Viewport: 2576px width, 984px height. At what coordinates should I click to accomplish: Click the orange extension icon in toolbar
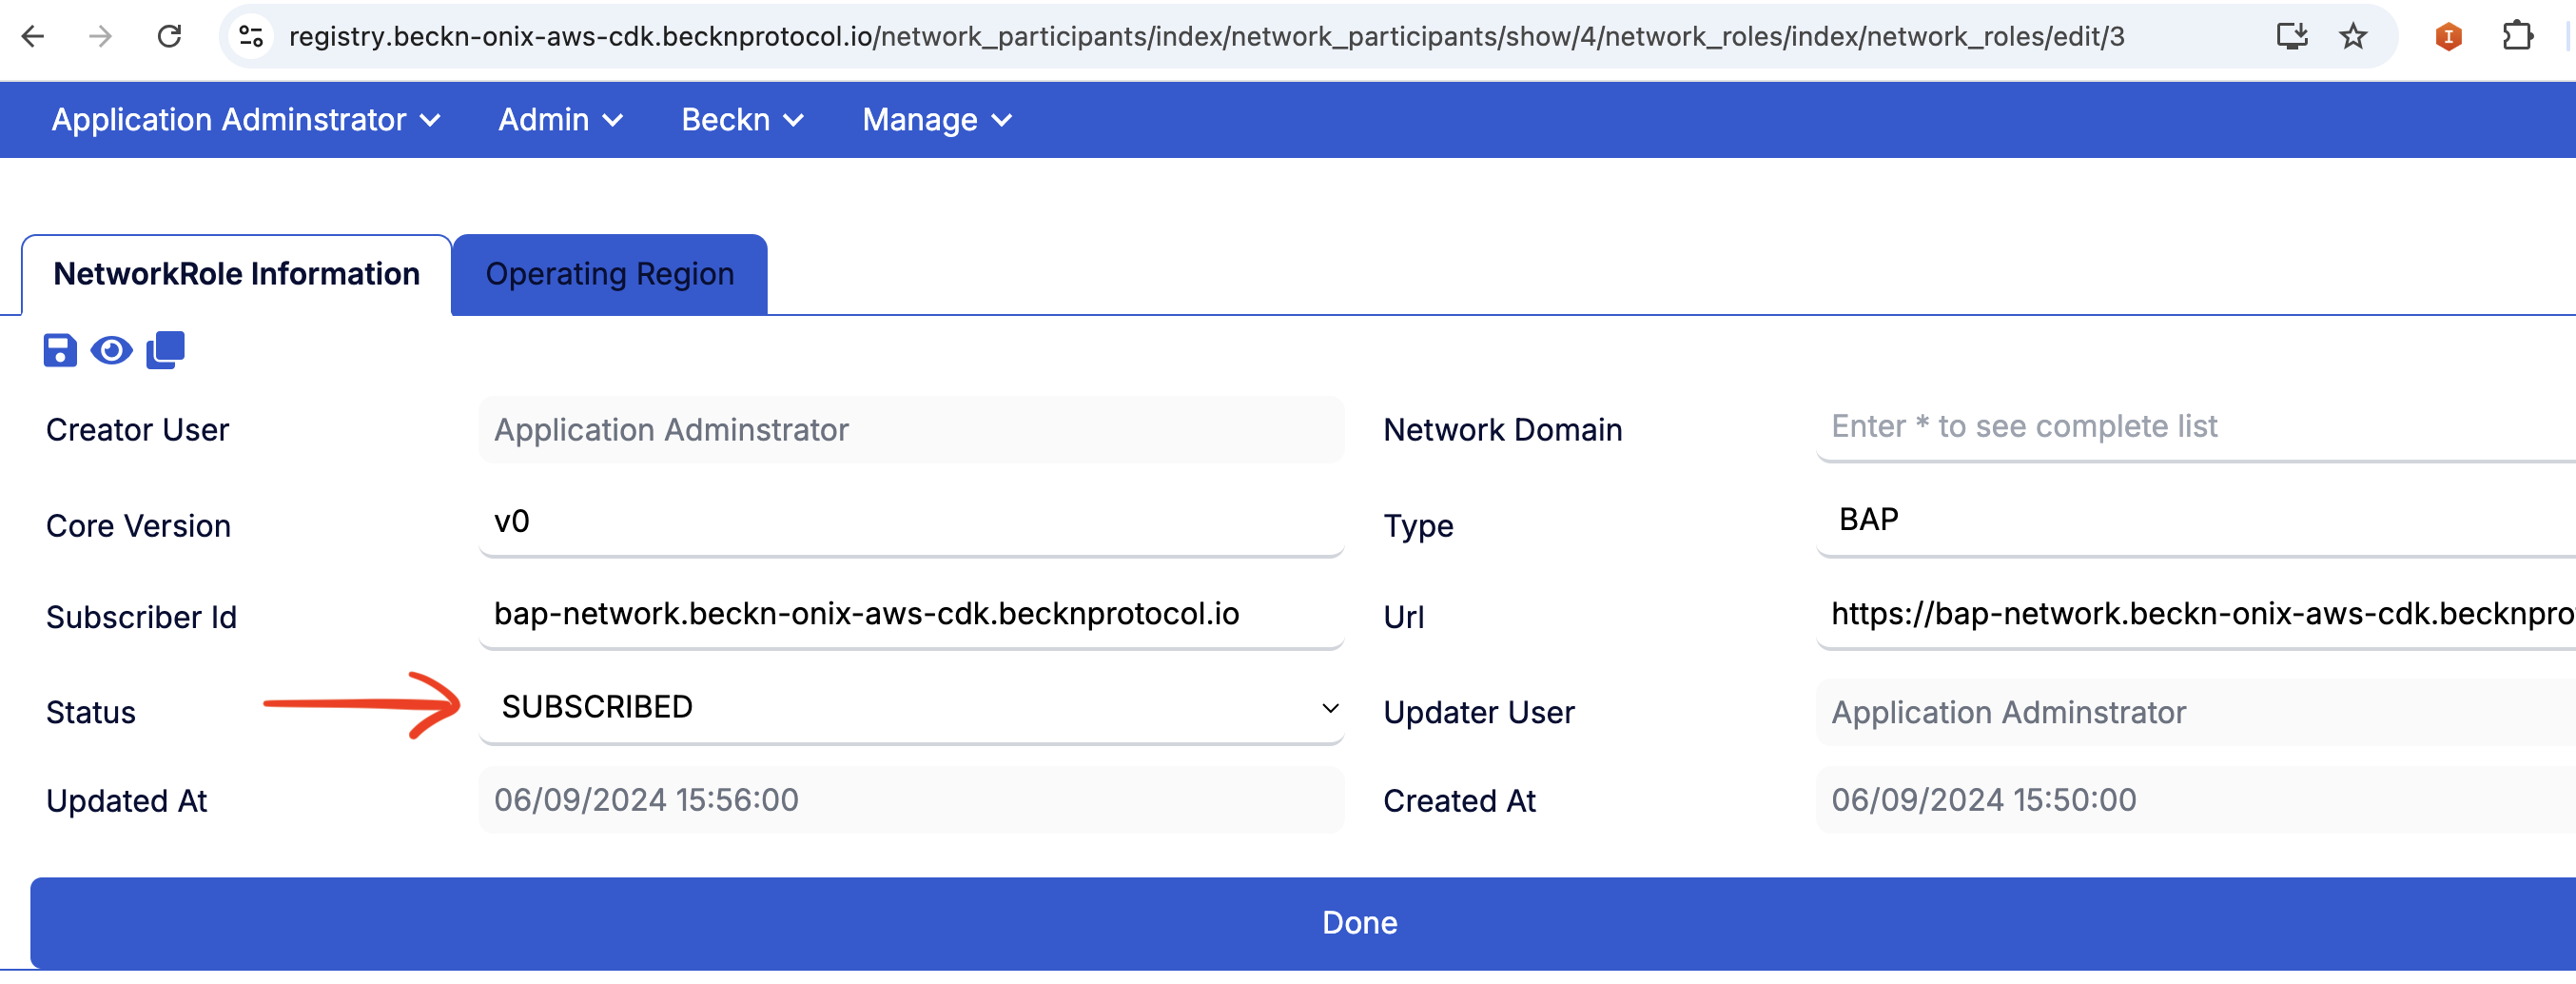pyautogui.click(x=2447, y=37)
